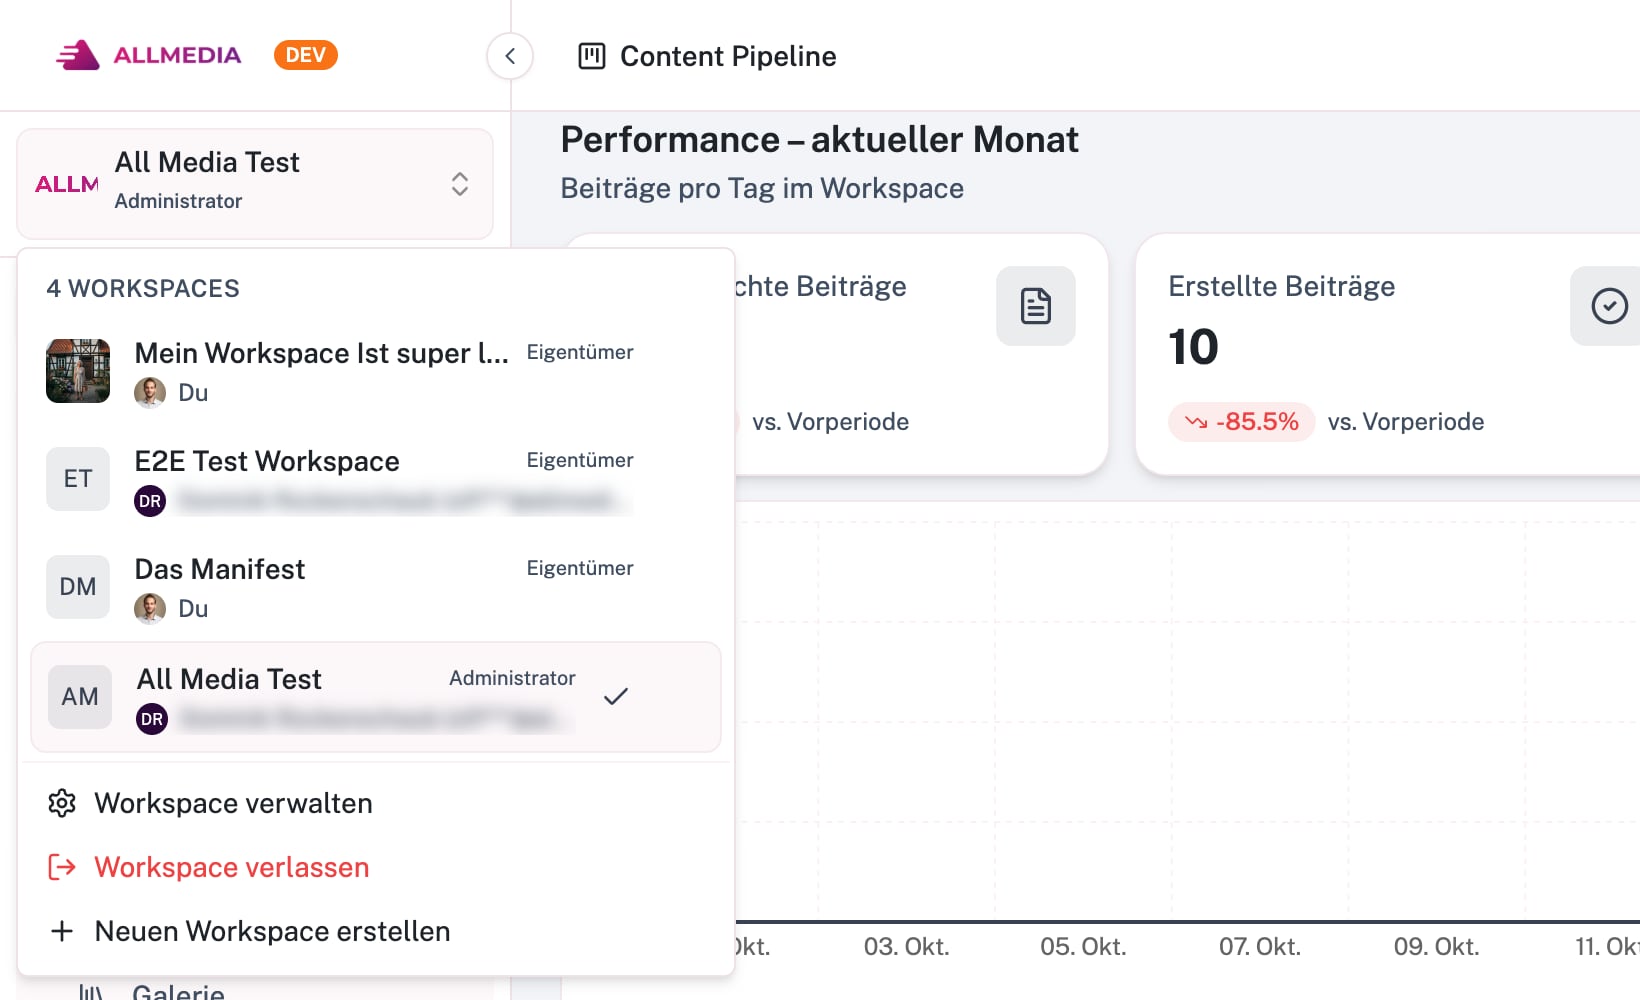The image size is (1640, 1000).
Task: Click the DR avatar under All Media Test
Action: (152, 719)
